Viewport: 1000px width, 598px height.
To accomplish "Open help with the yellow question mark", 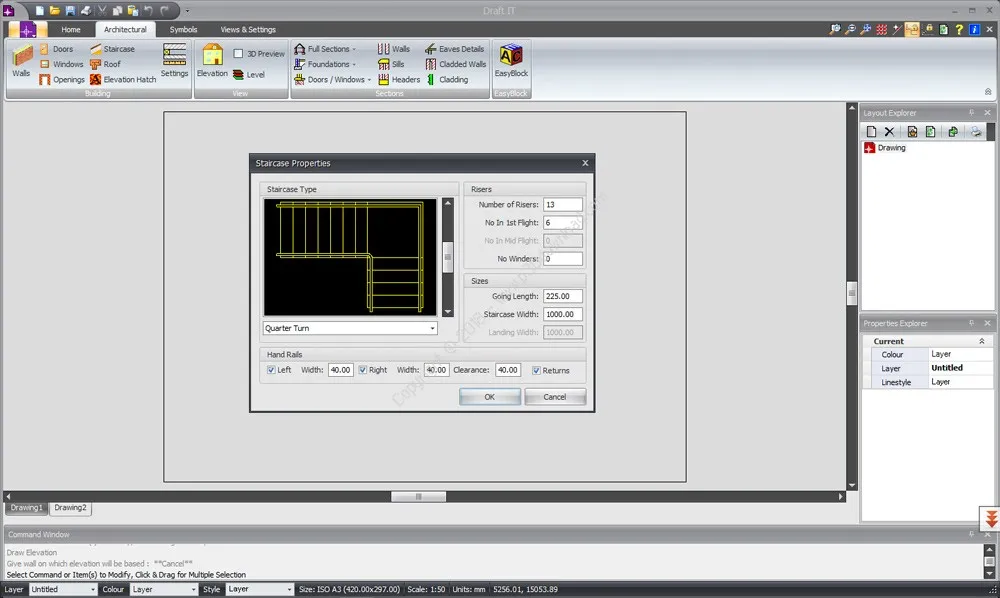I will pyautogui.click(x=959, y=29).
